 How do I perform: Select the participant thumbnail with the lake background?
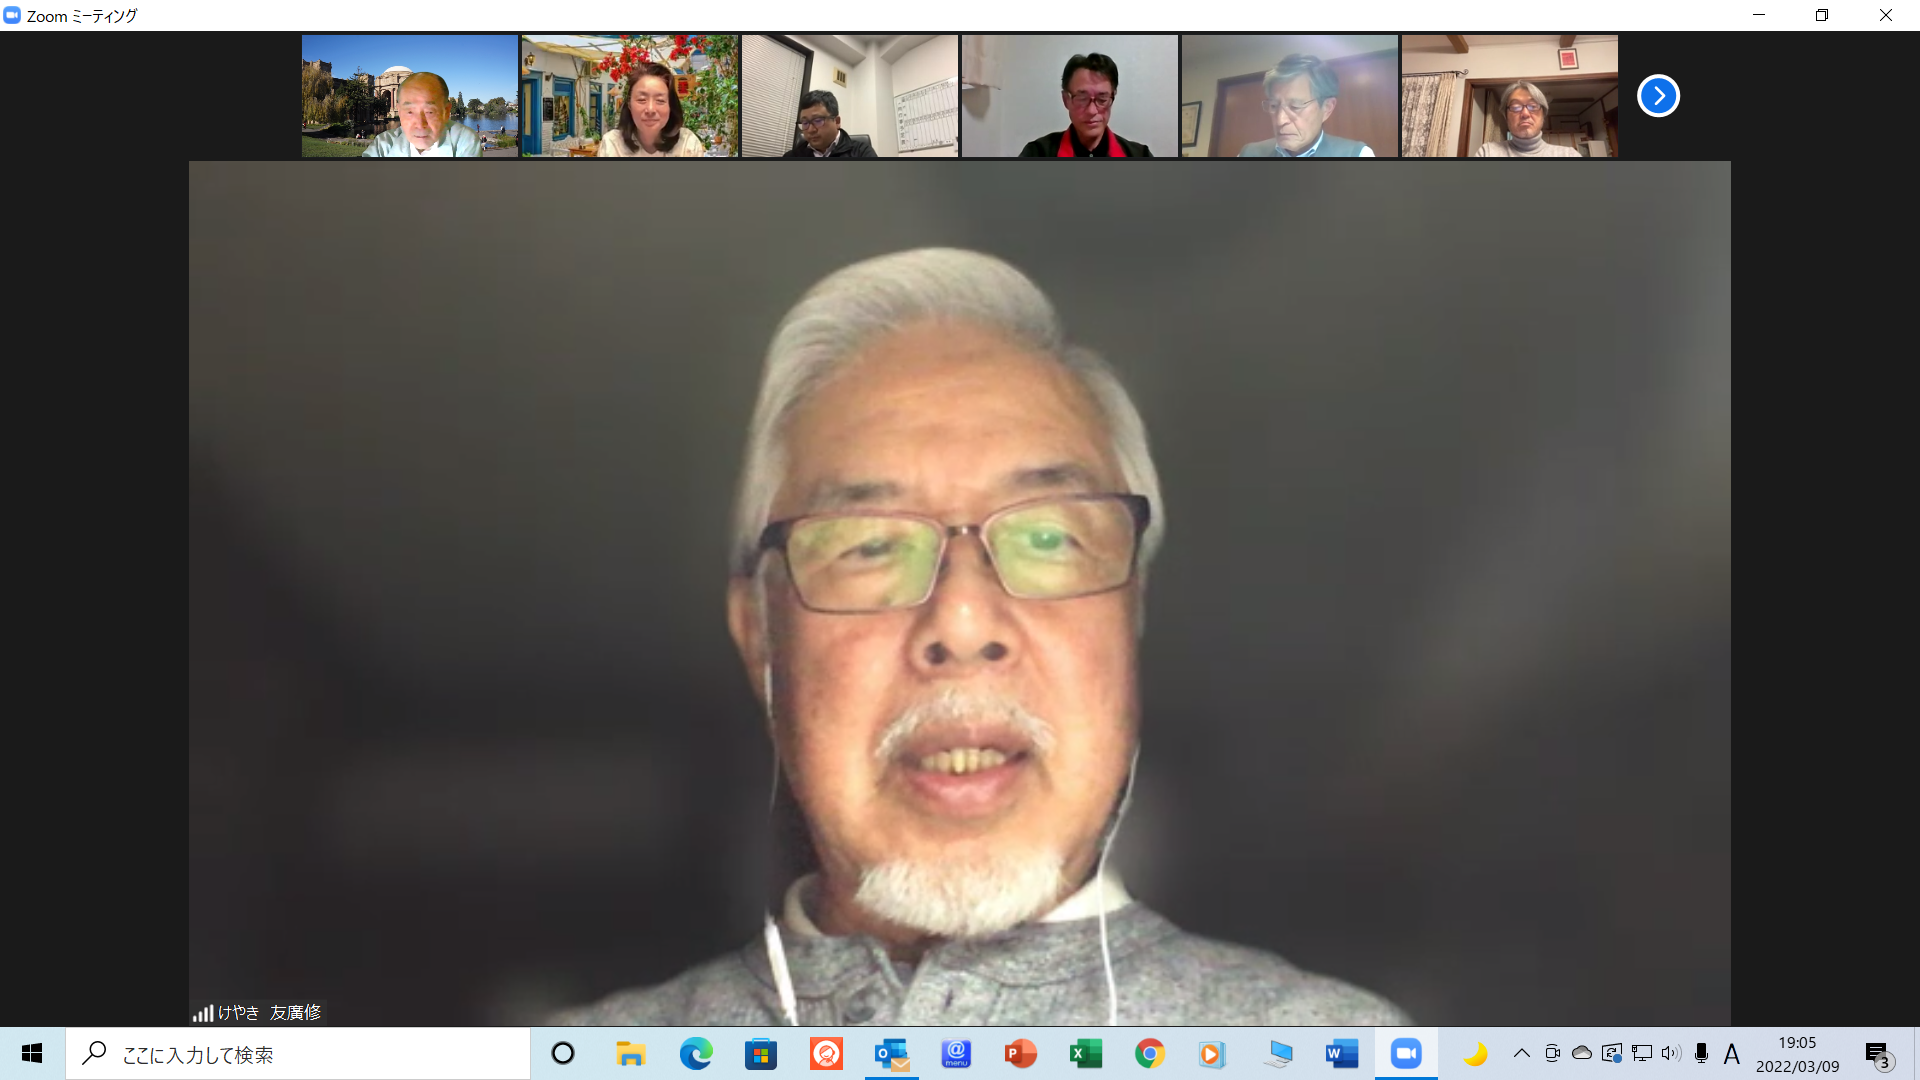pos(410,96)
